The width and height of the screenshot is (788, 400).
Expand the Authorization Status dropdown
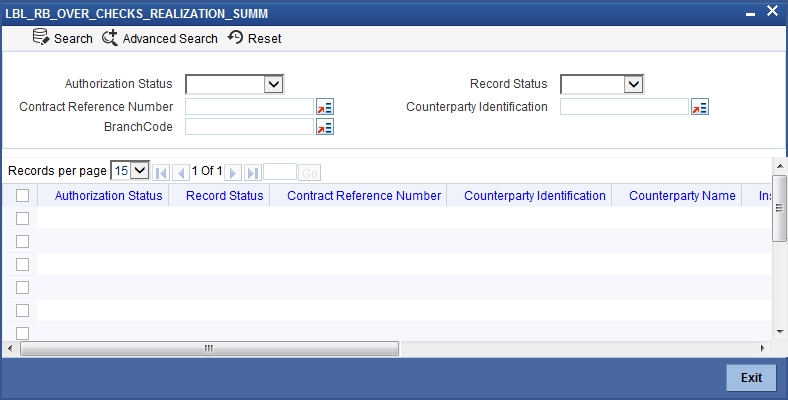pos(273,84)
